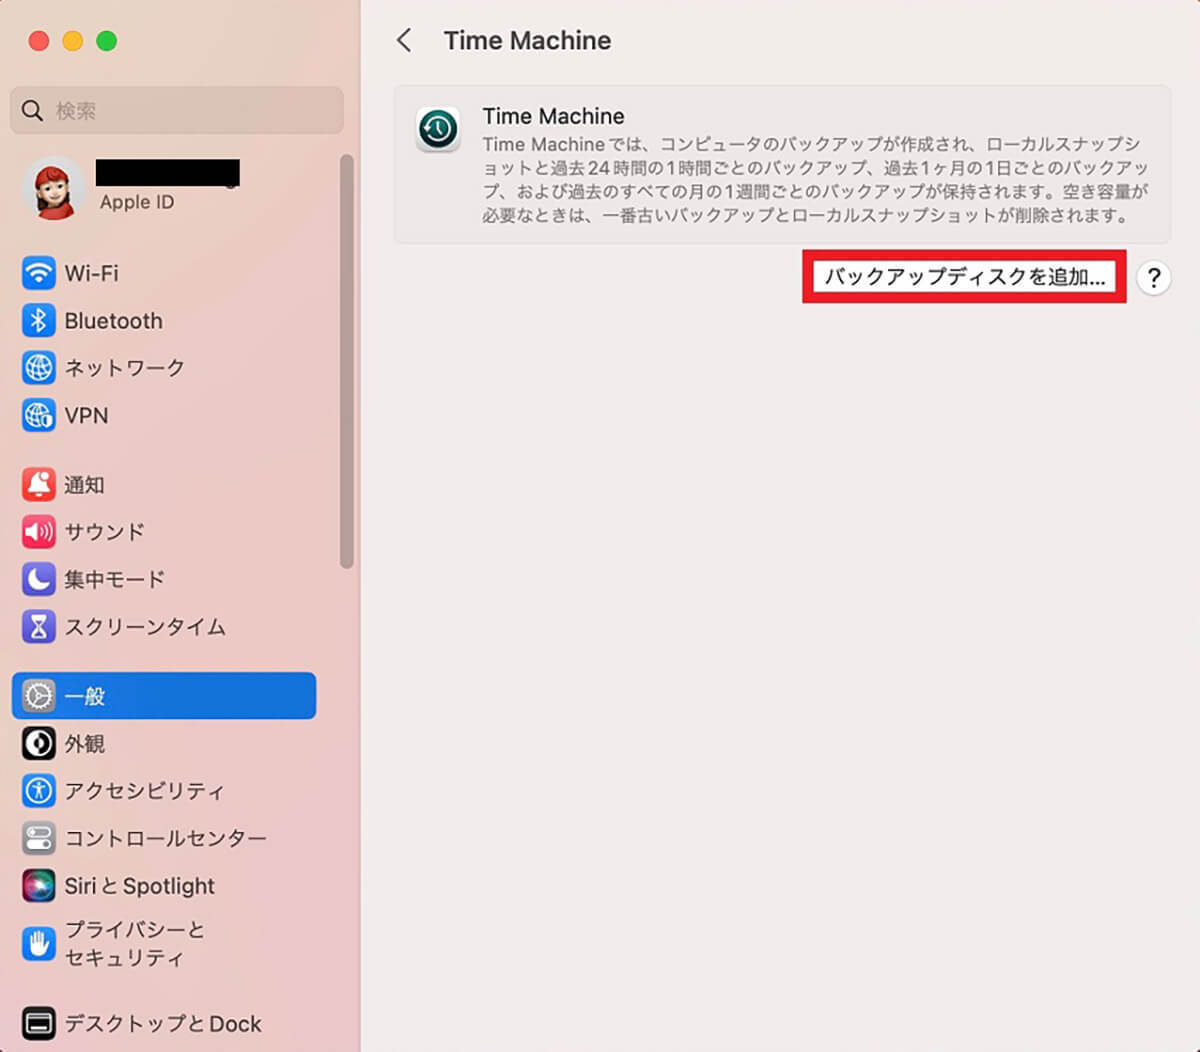This screenshot has width=1200, height=1052.
Task: Click the プライバシーとセキュリティ hand icon
Action: (x=39, y=943)
